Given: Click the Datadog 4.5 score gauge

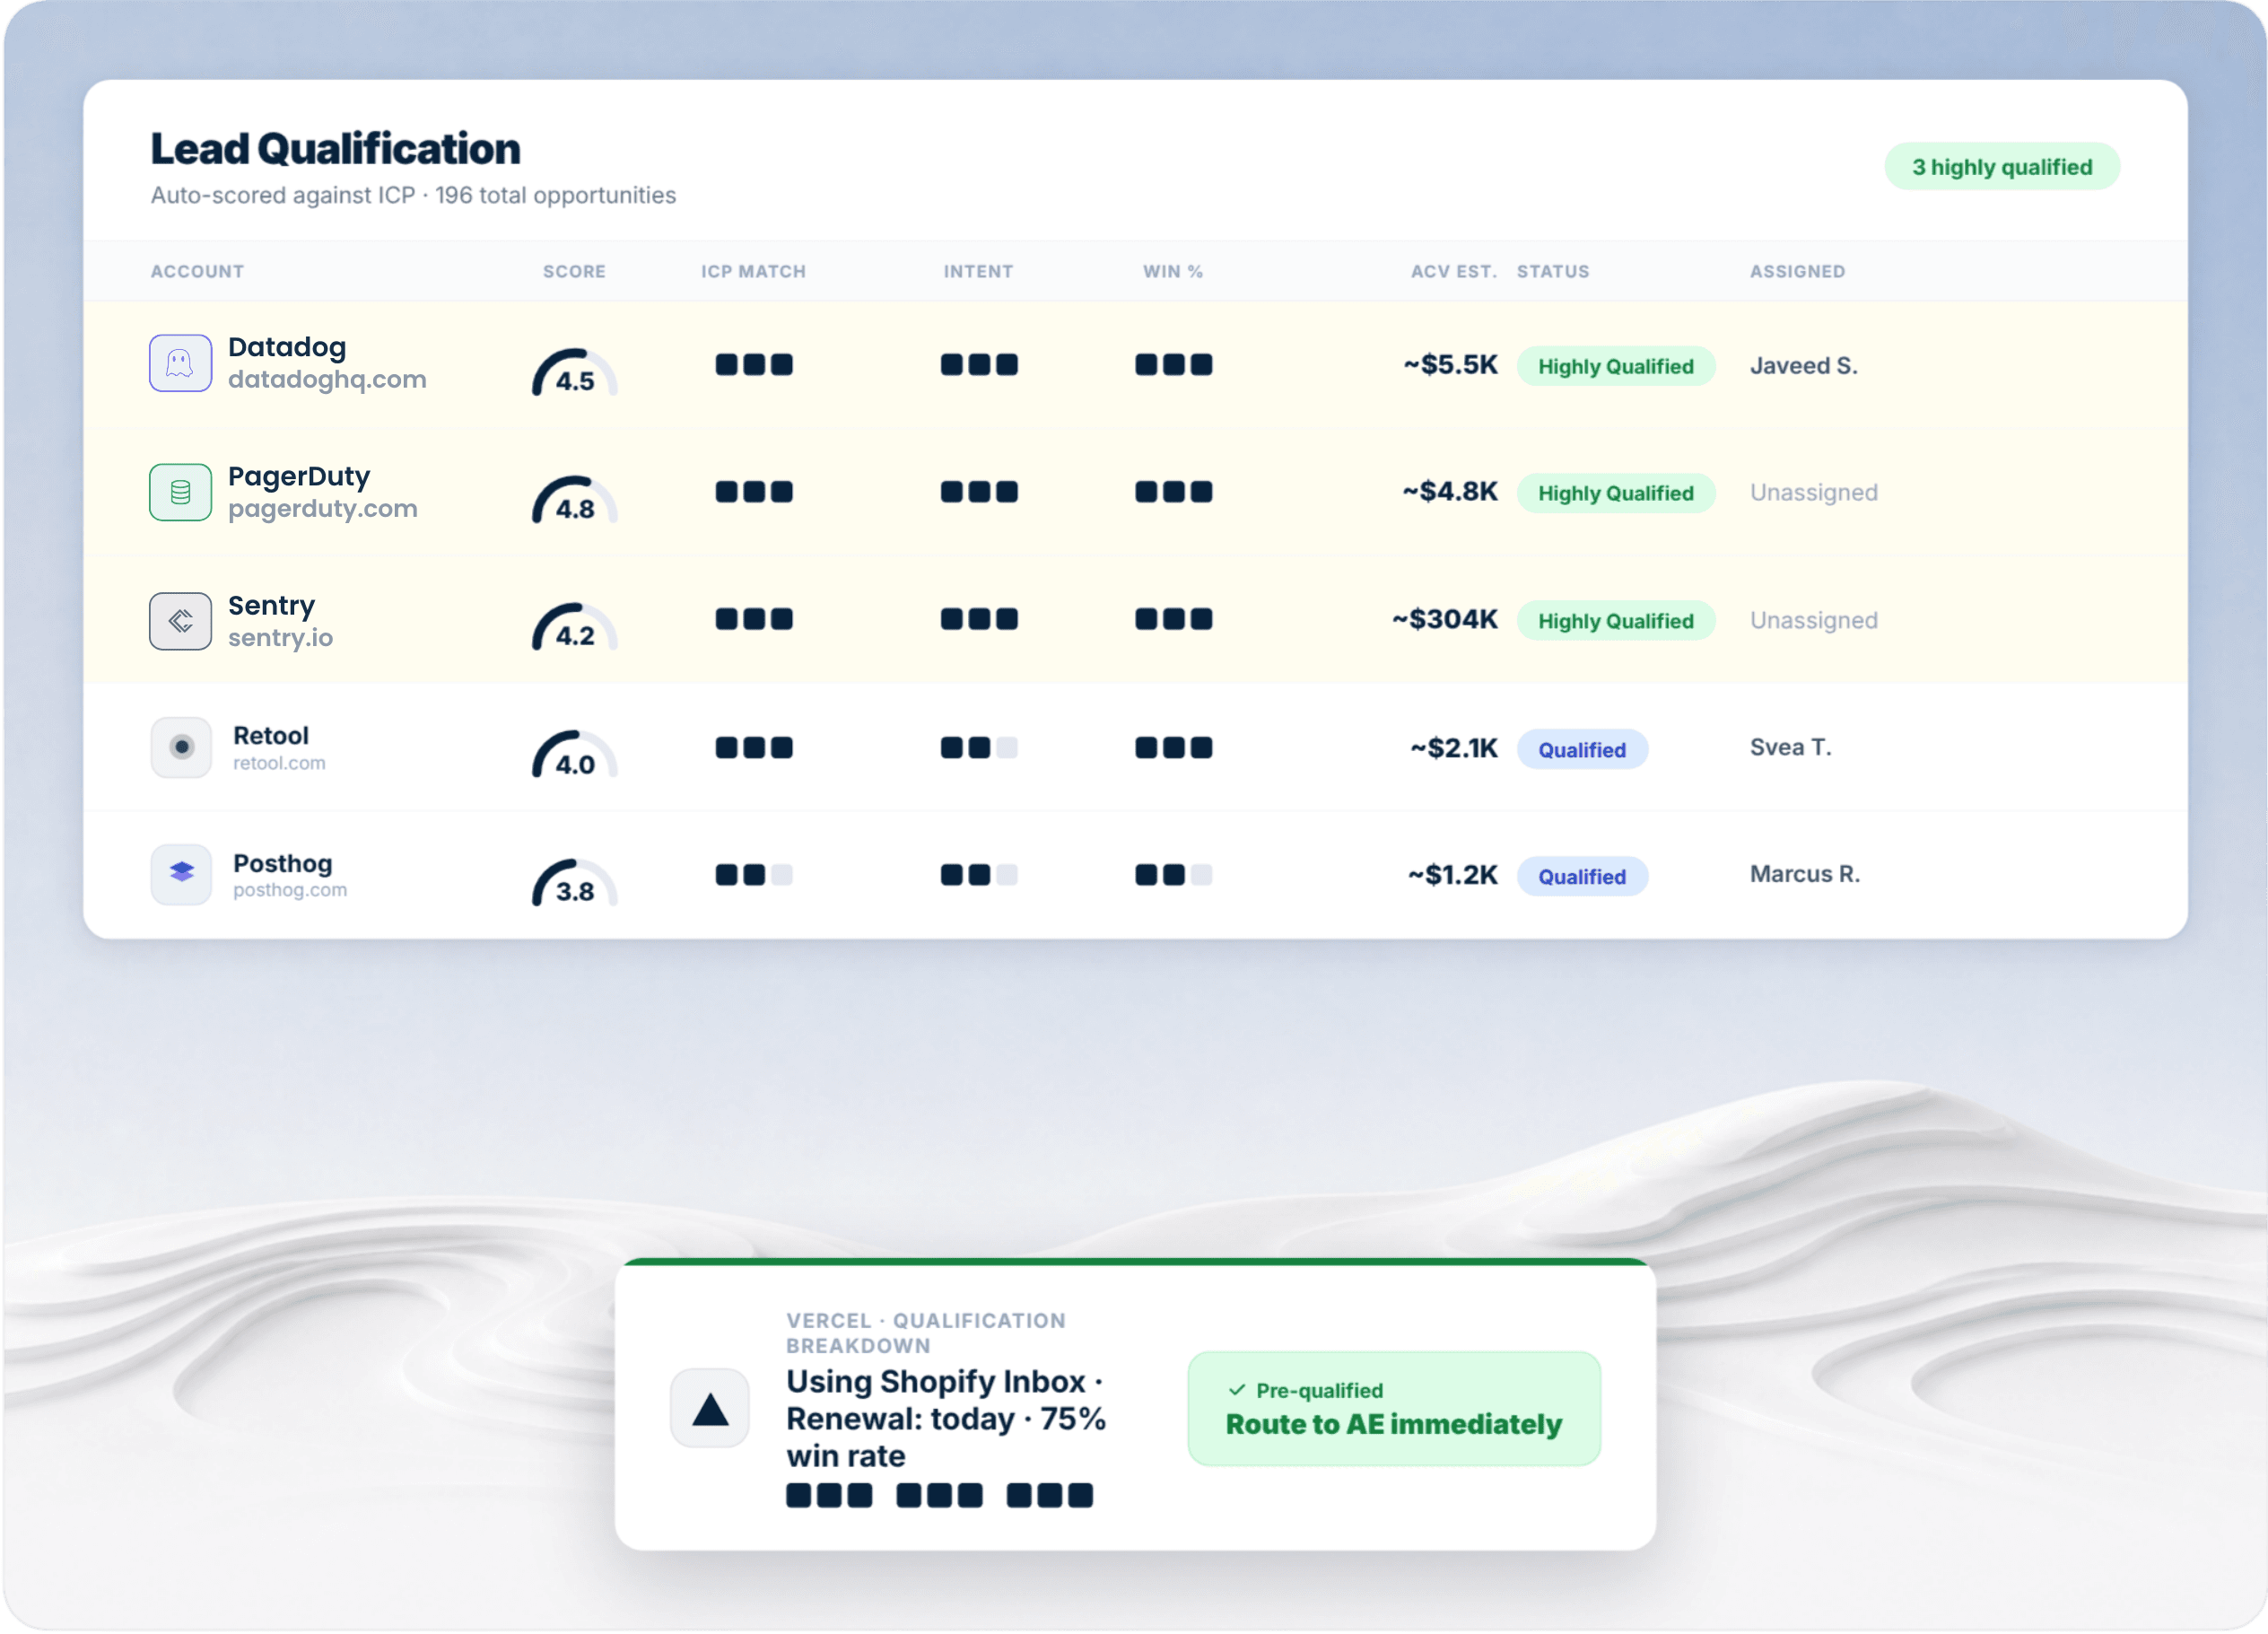Looking at the screenshot, I should point(574,371).
